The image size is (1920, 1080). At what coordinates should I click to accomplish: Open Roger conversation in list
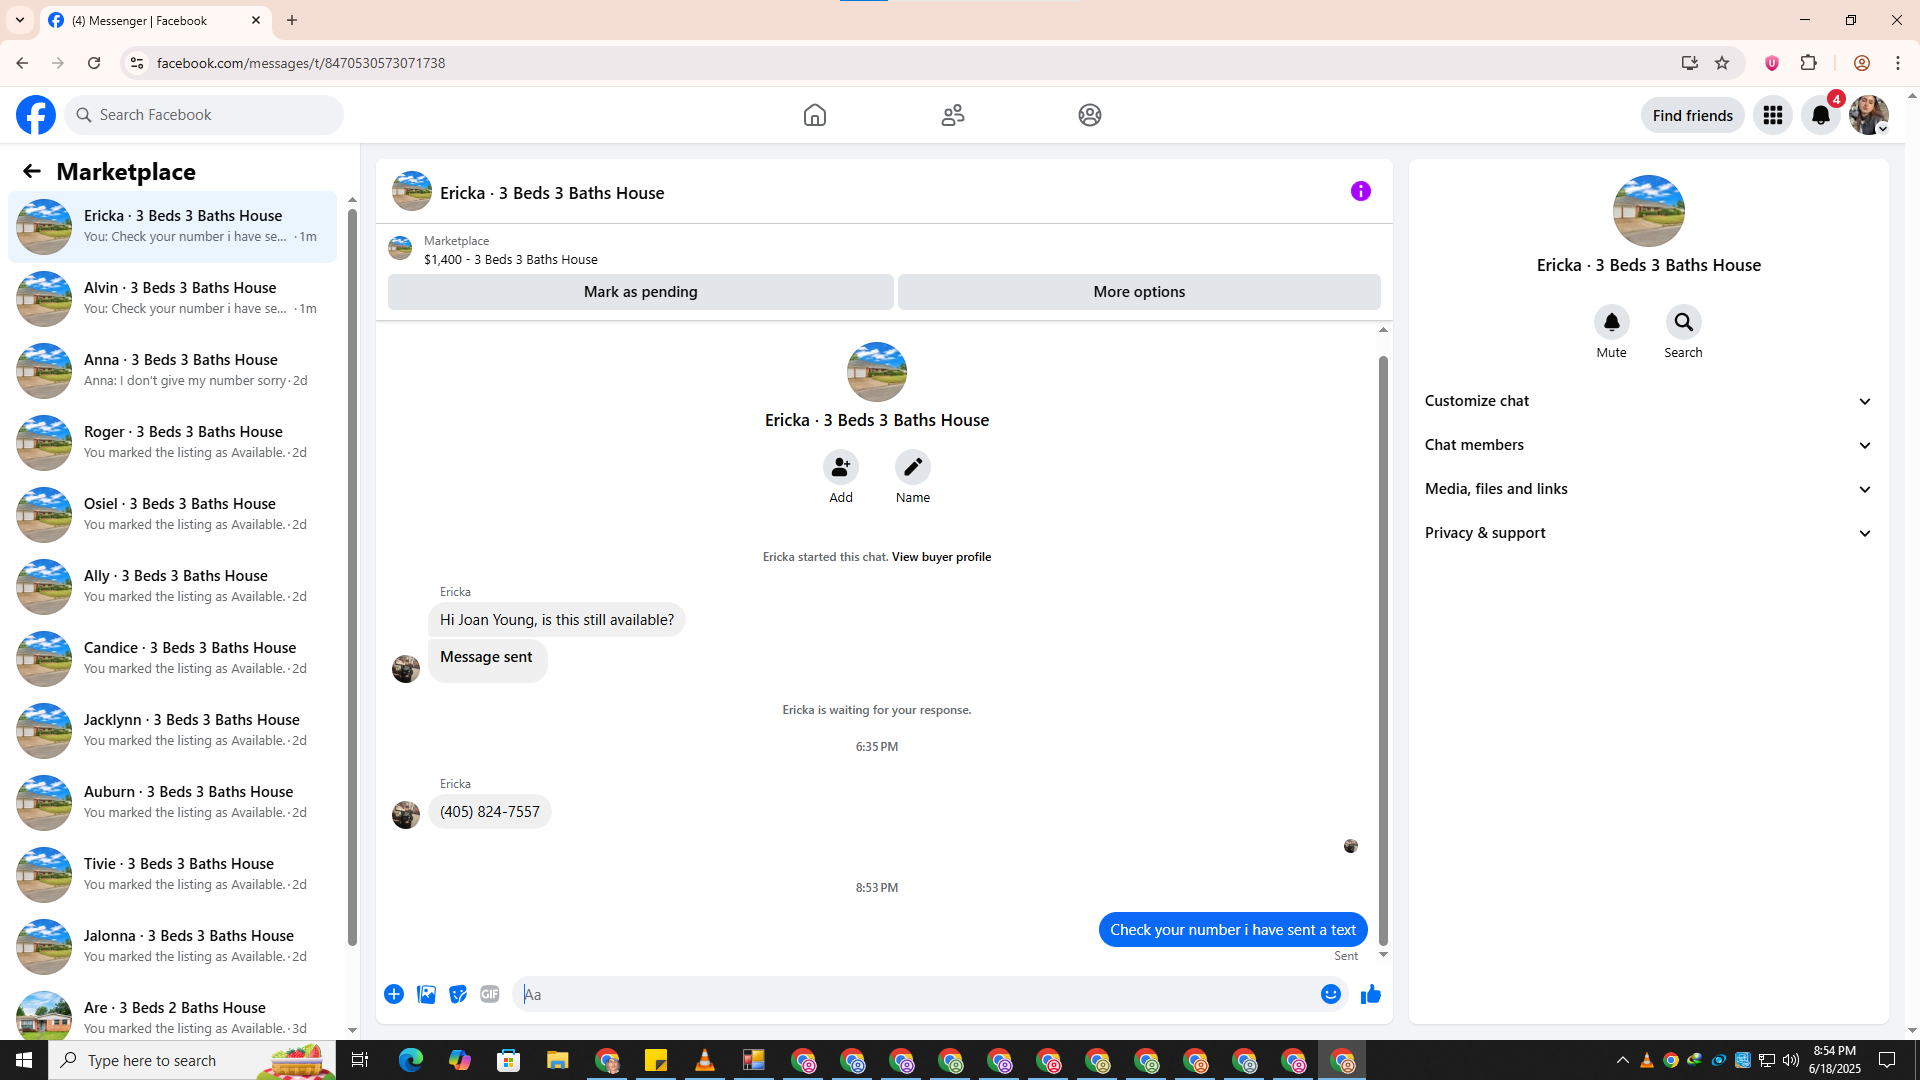pos(173,442)
